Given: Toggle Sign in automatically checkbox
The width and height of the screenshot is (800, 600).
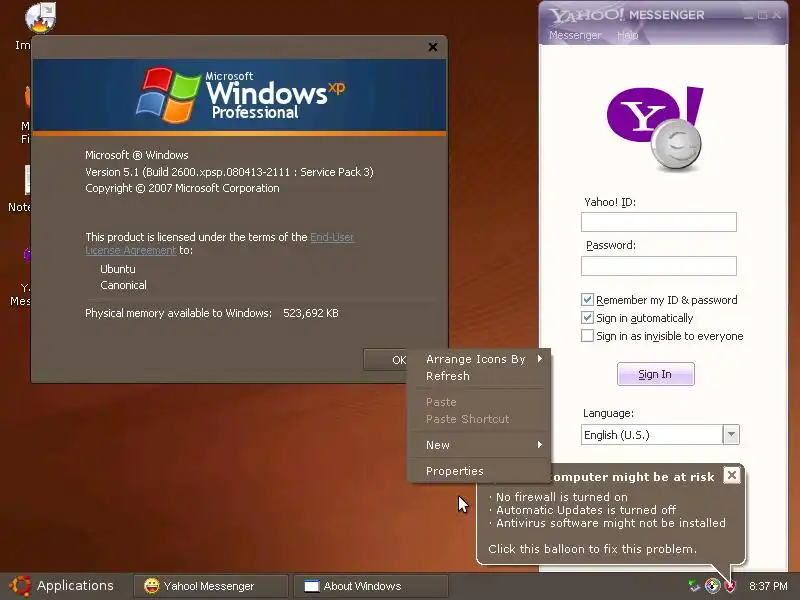Looking at the screenshot, I should coord(587,318).
